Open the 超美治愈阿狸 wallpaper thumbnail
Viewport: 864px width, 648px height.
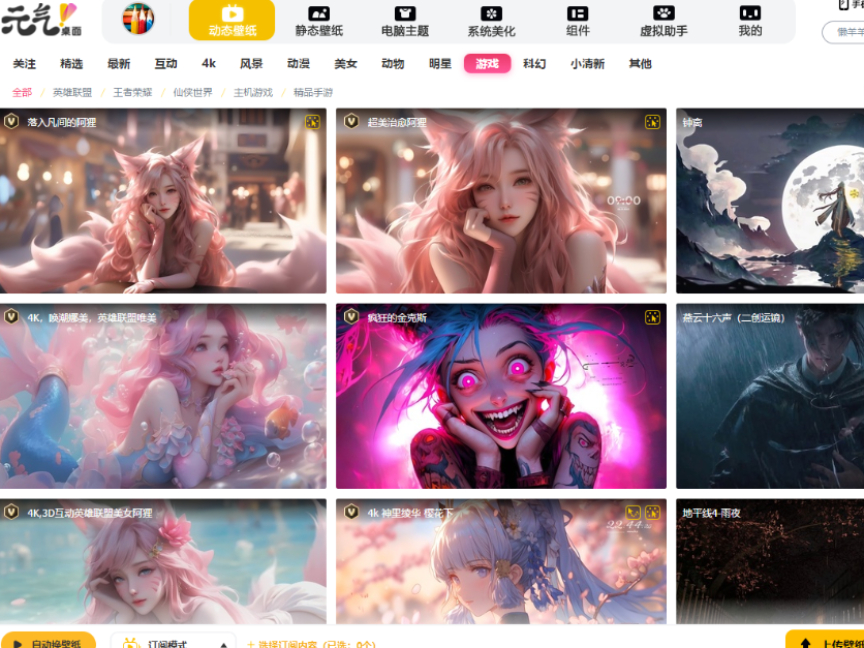click(x=501, y=201)
